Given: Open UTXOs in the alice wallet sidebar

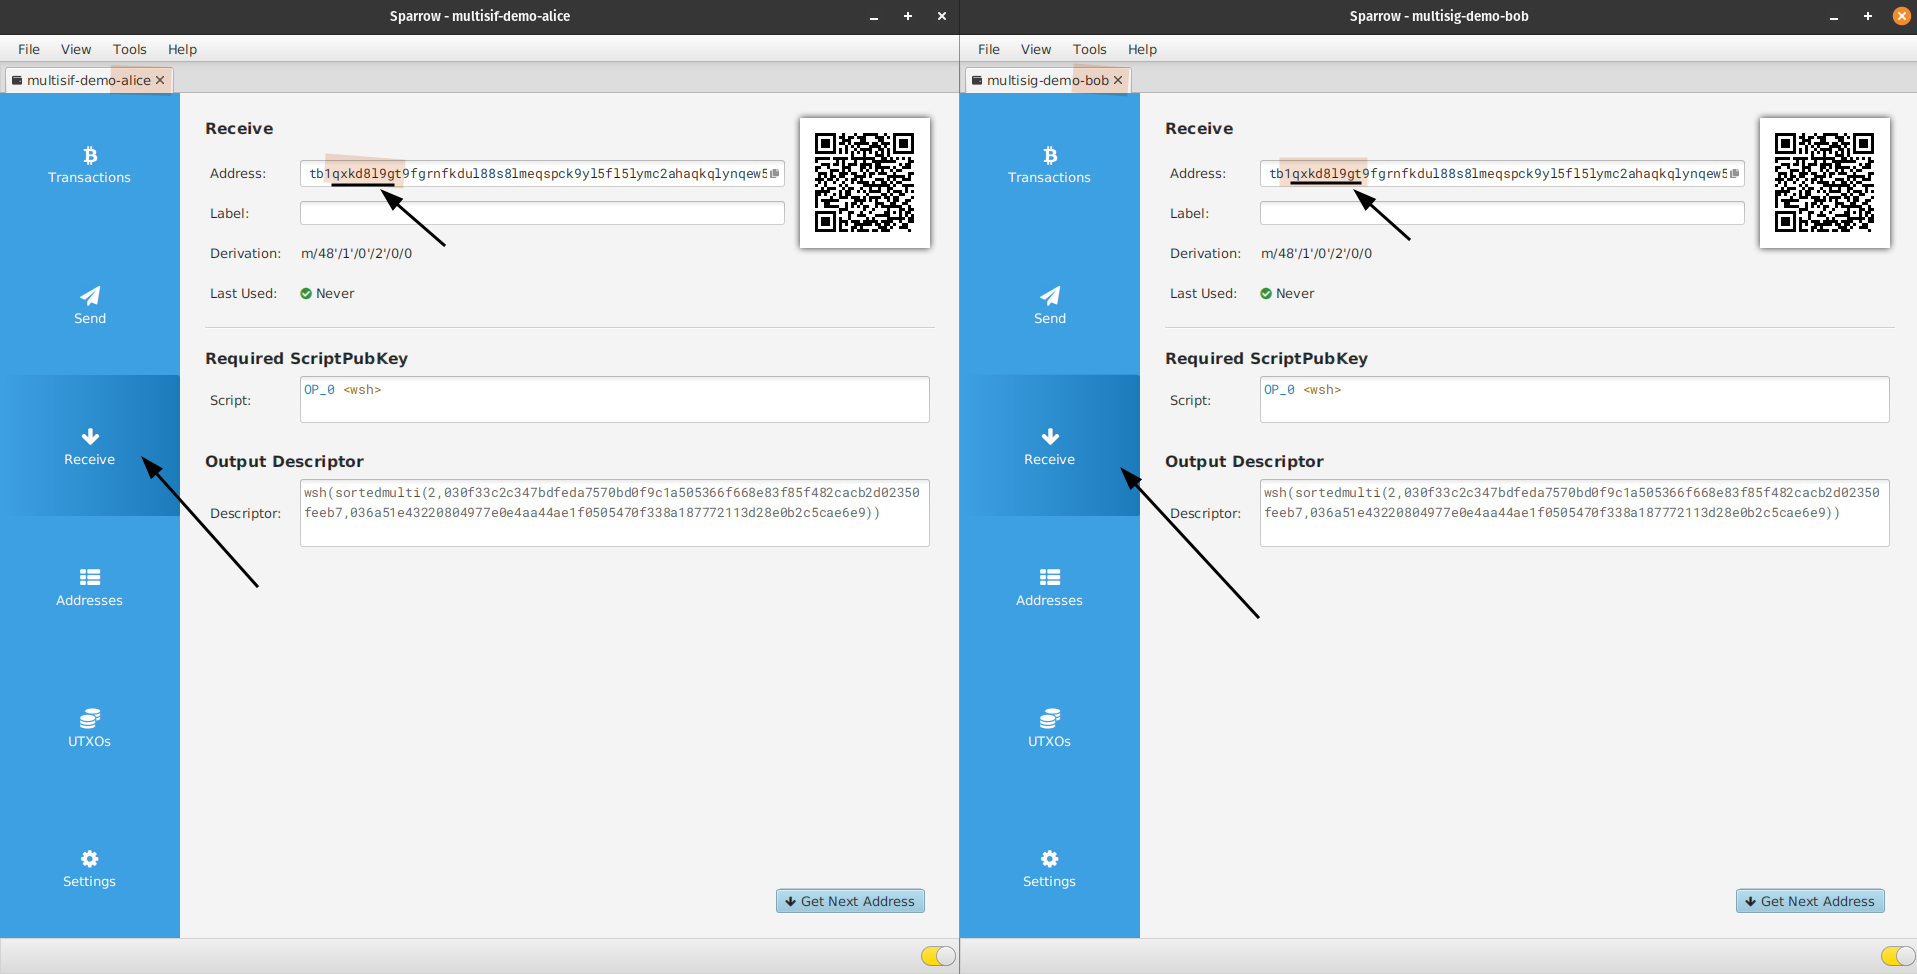Looking at the screenshot, I should click(x=89, y=728).
